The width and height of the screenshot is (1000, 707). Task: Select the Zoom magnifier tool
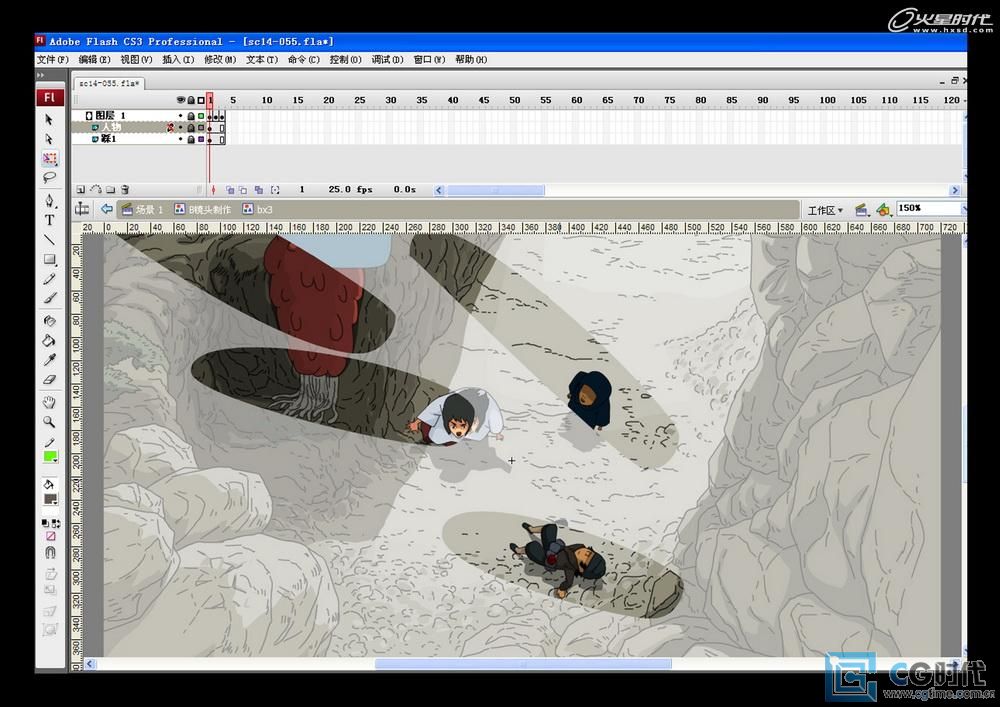[x=49, y=422]
